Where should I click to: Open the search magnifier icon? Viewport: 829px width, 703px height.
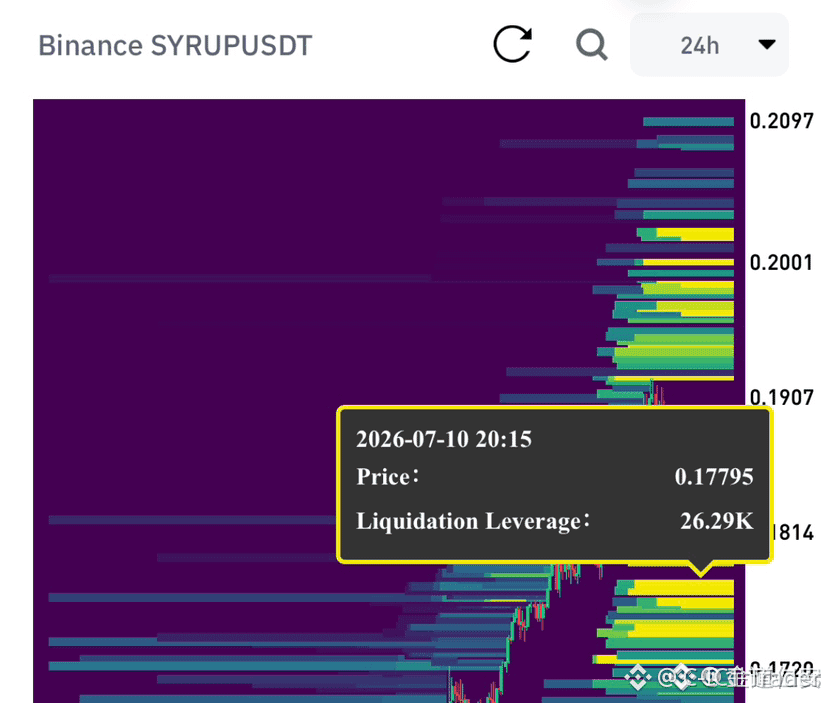(592, 45)
